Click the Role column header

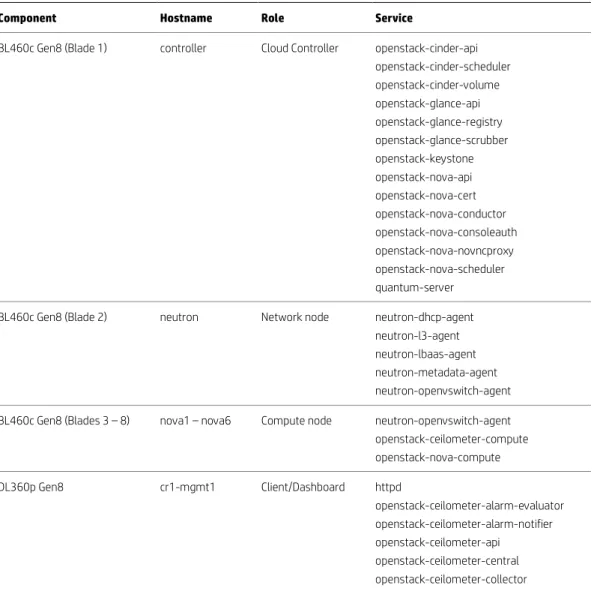[272, 18]
